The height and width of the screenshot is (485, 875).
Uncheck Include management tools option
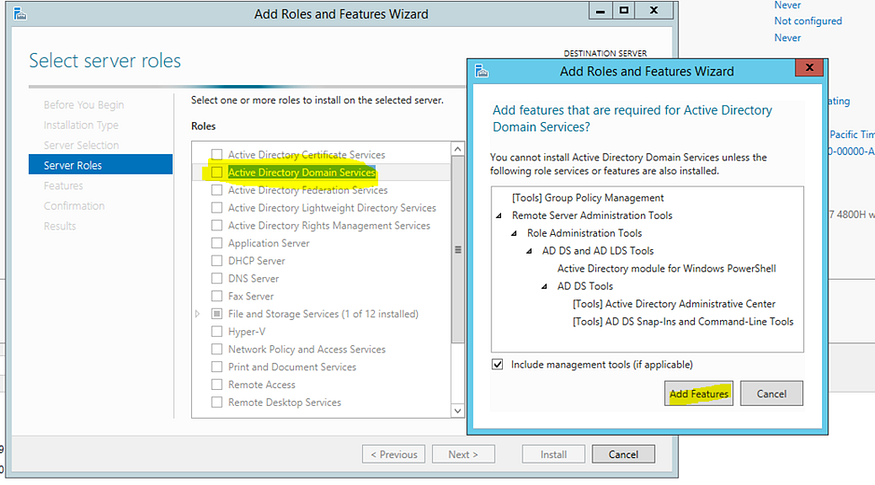click(x=497, y=364)
